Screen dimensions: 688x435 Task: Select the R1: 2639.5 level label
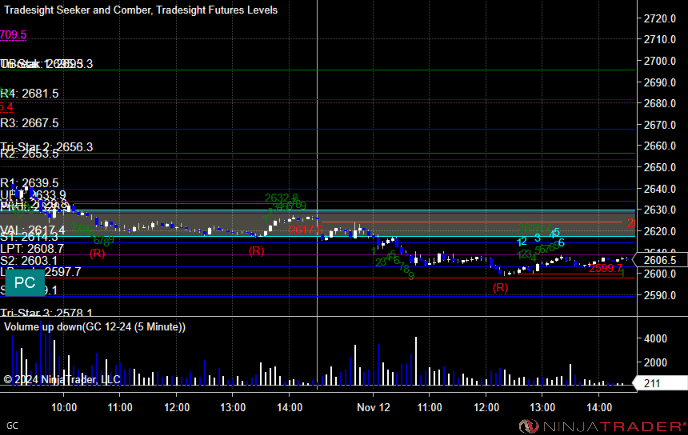29,183
